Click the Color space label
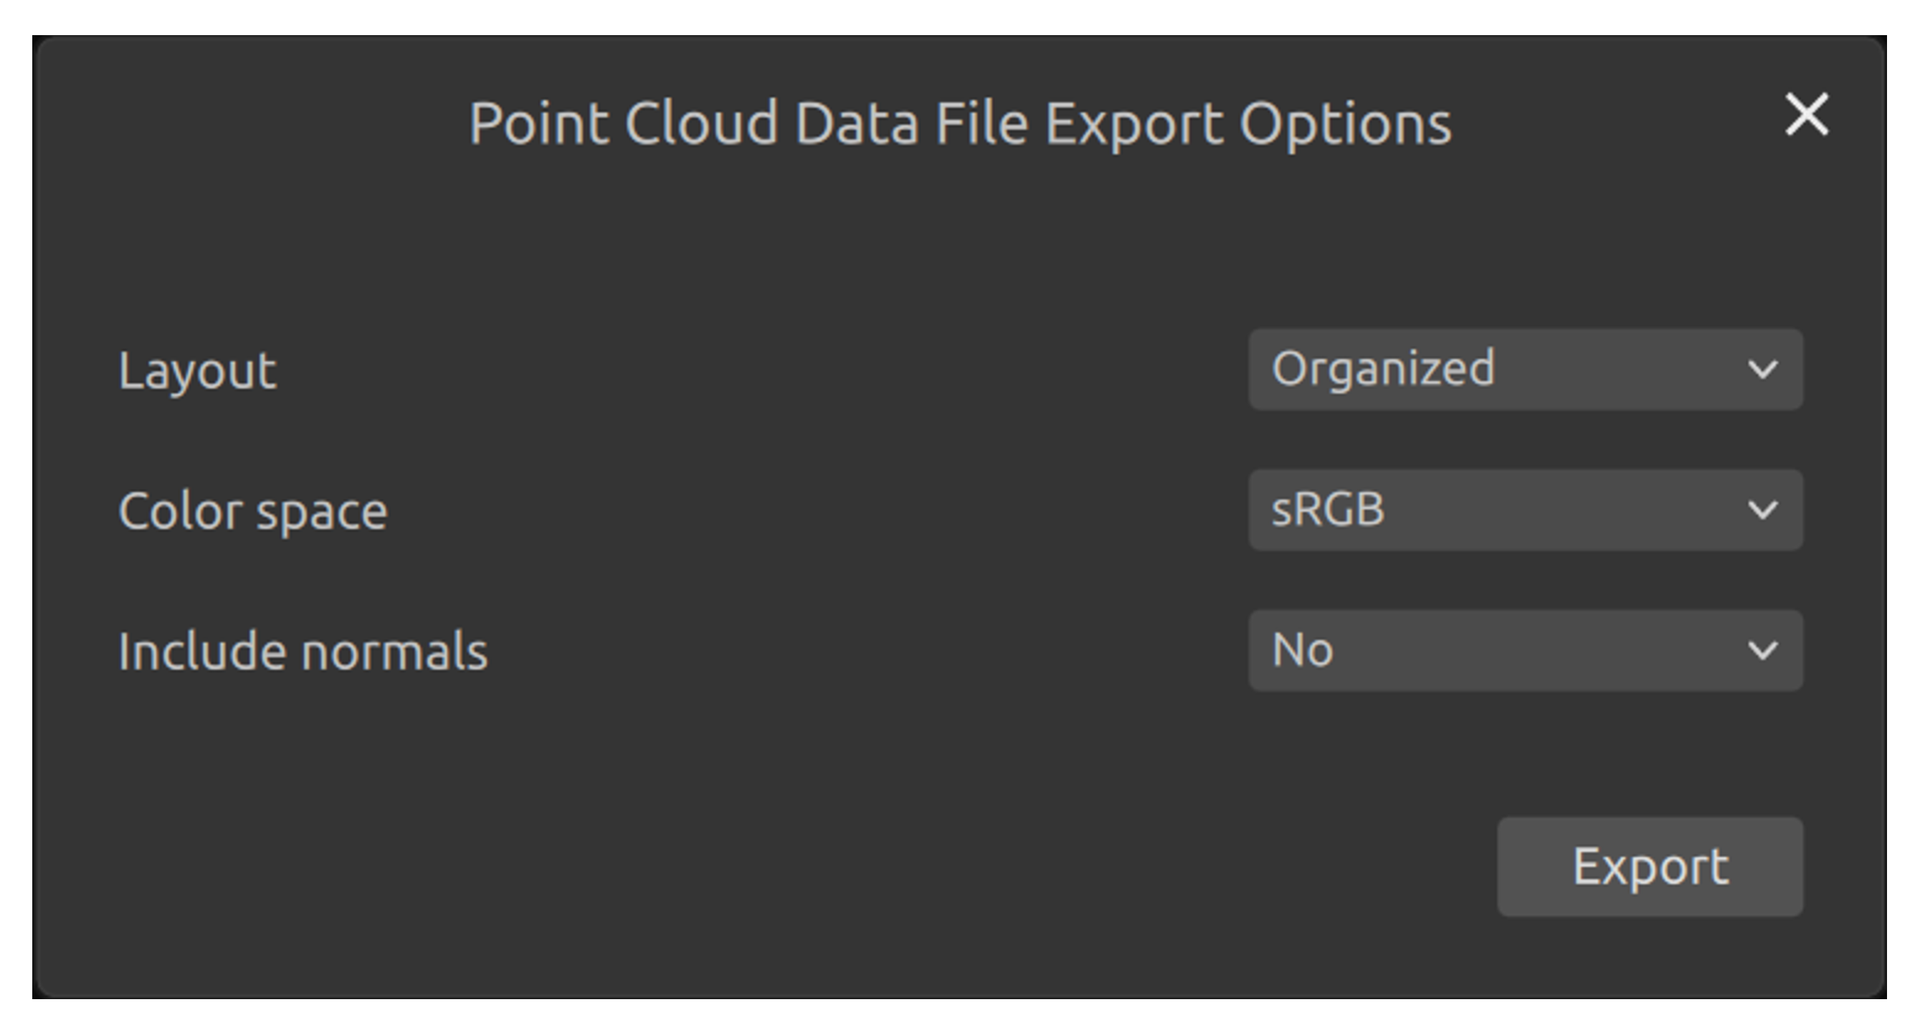The image size is (1920, 1035). (x=252, y=512)
